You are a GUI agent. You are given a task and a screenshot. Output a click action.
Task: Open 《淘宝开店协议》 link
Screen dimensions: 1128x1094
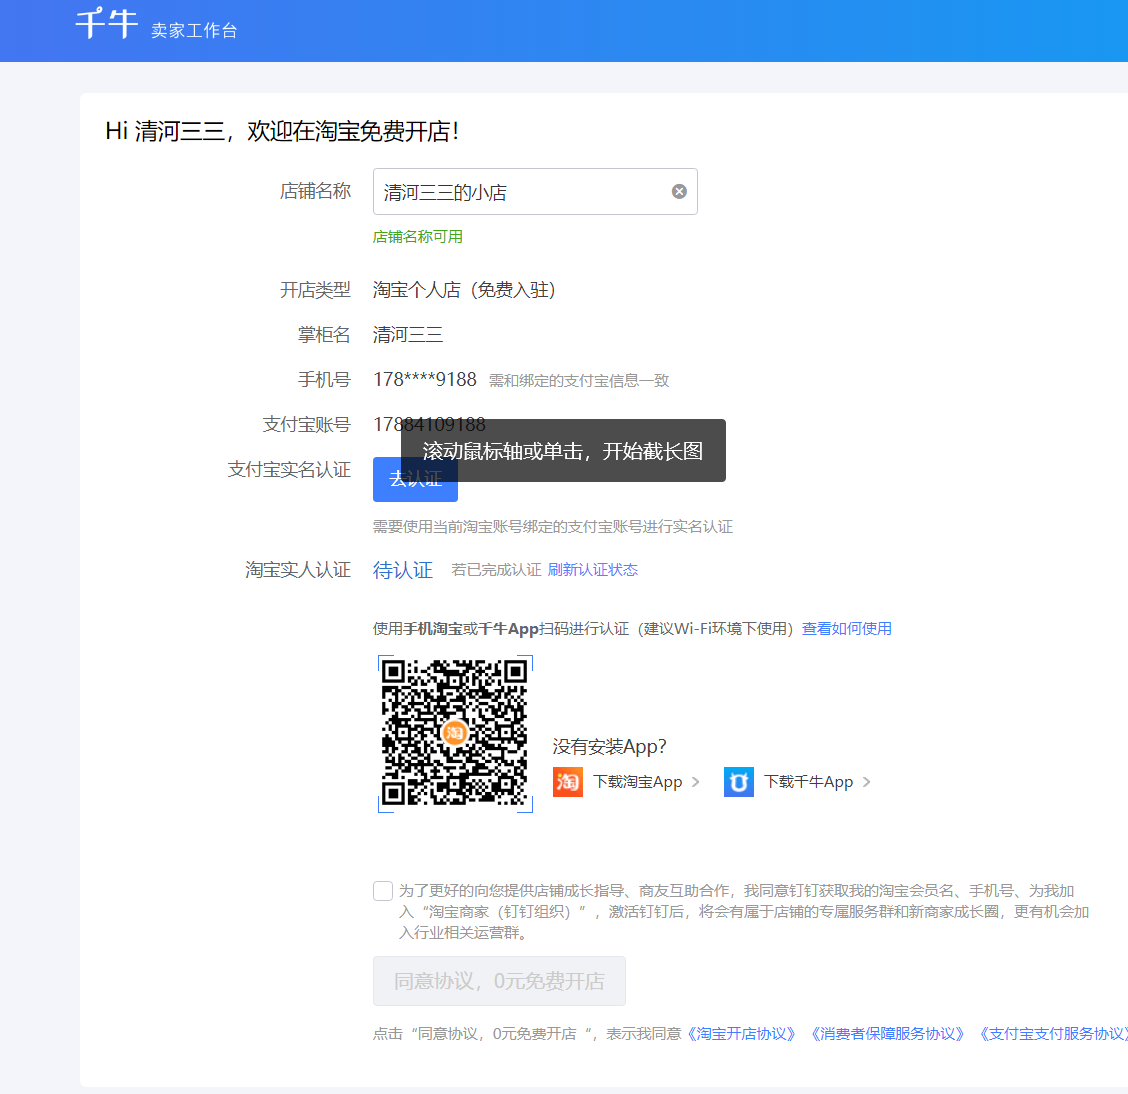(x=742, y=1034)
